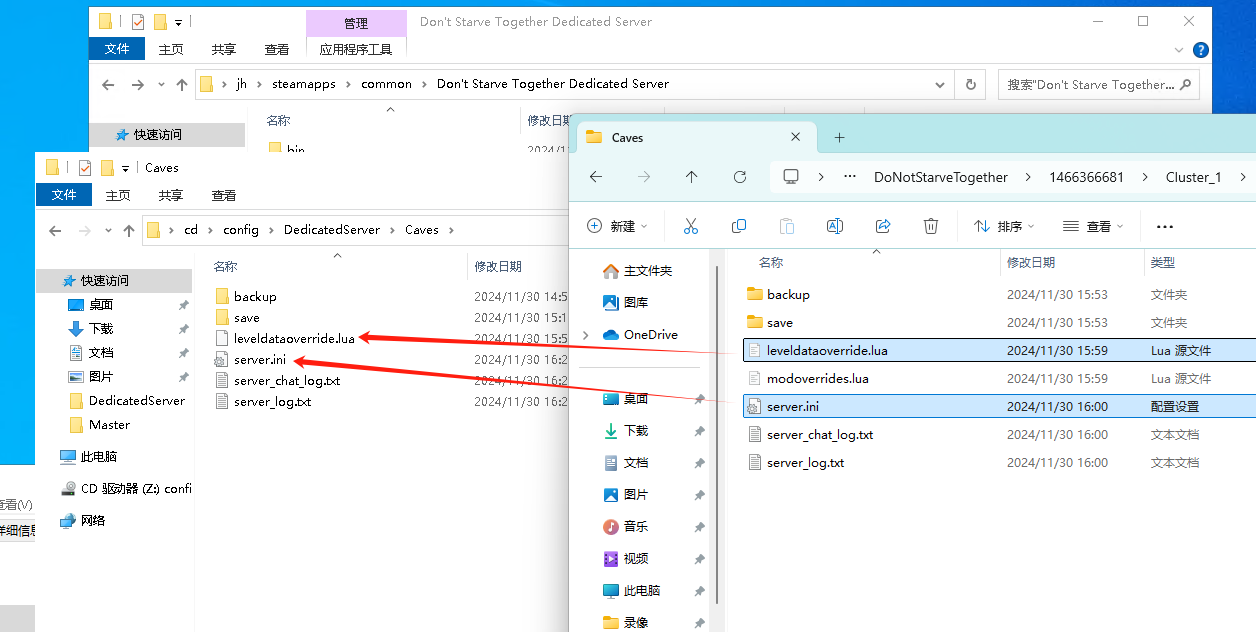Open the 共享 tab in left Caves window
Image resolution: width=1256 pixels, height=632 pixels.
tap(171, 195)
